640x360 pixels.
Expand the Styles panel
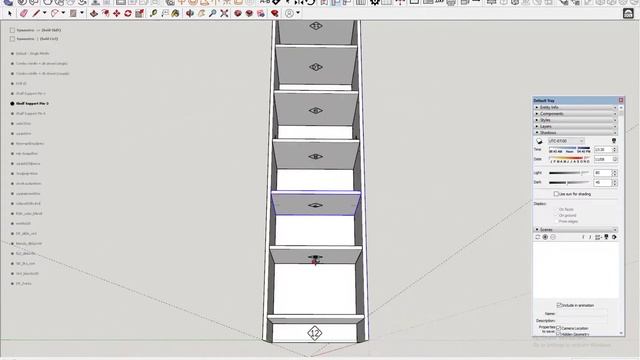[x=576, y=120]
